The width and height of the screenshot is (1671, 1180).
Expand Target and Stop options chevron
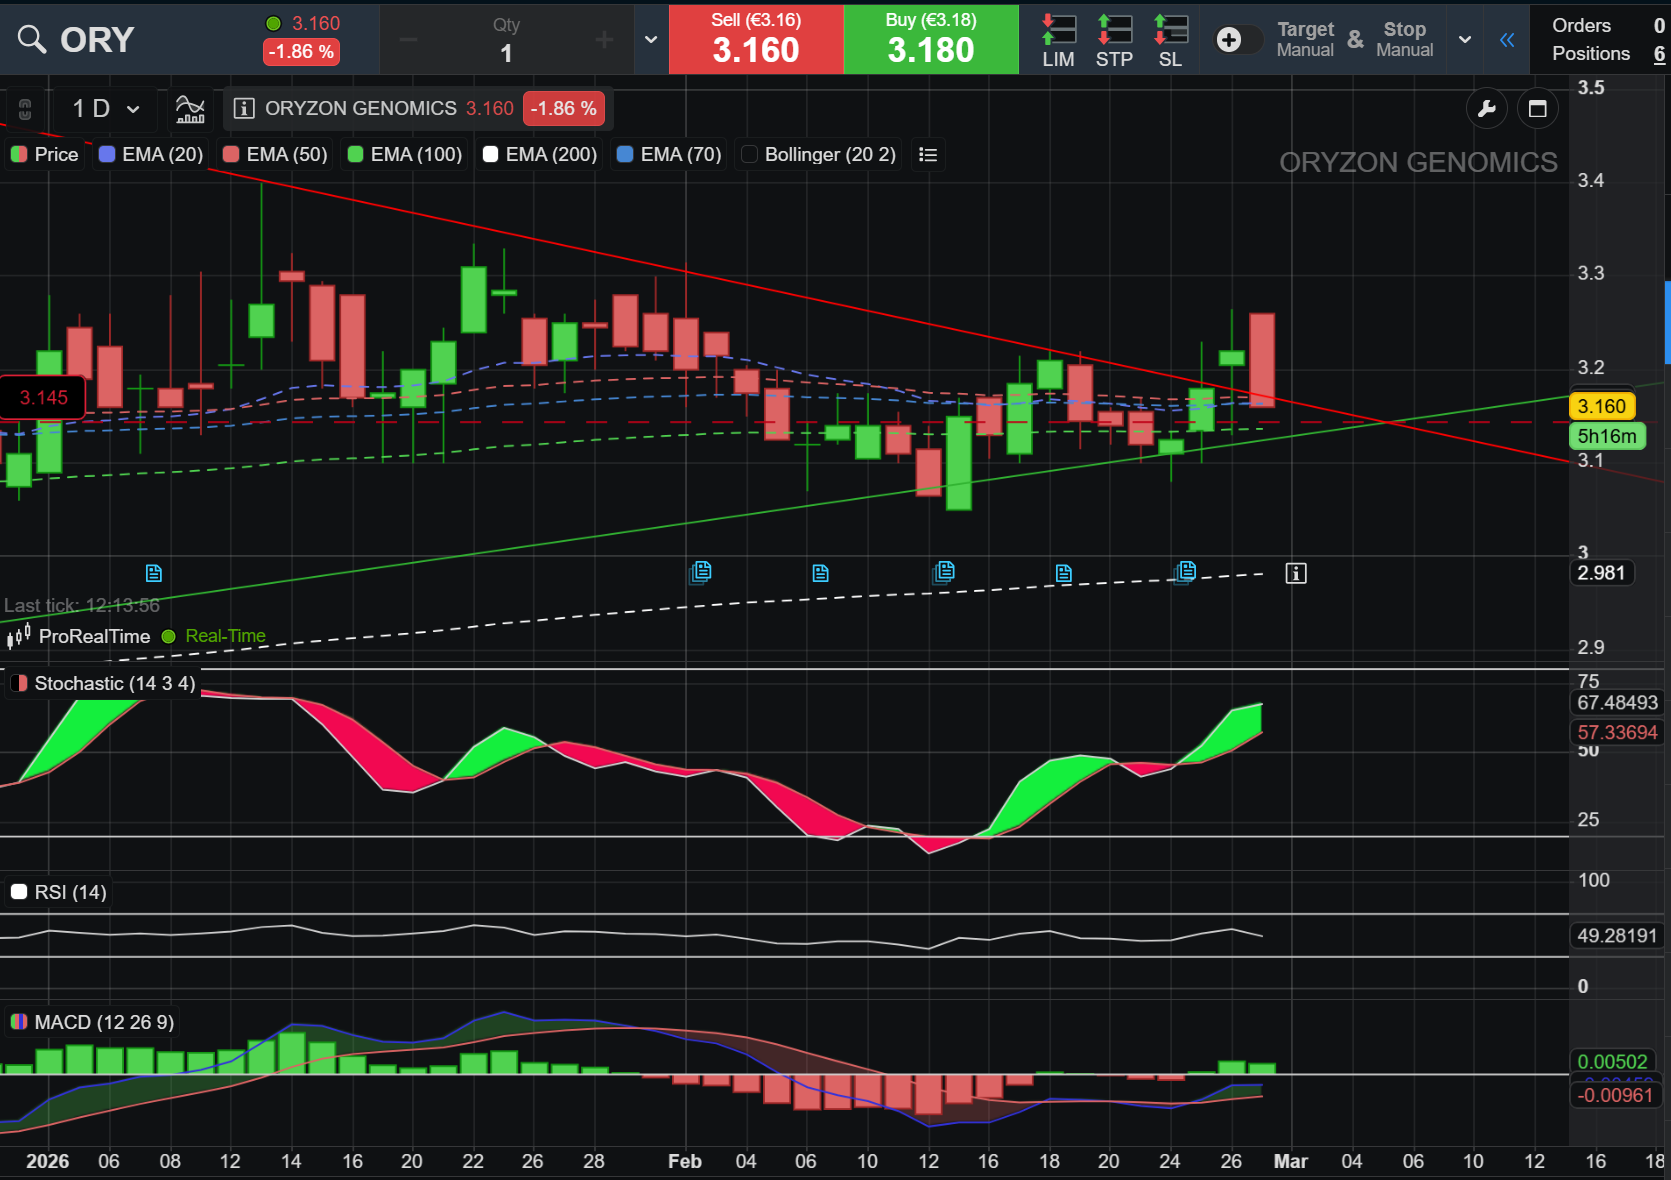(1465, 40)
